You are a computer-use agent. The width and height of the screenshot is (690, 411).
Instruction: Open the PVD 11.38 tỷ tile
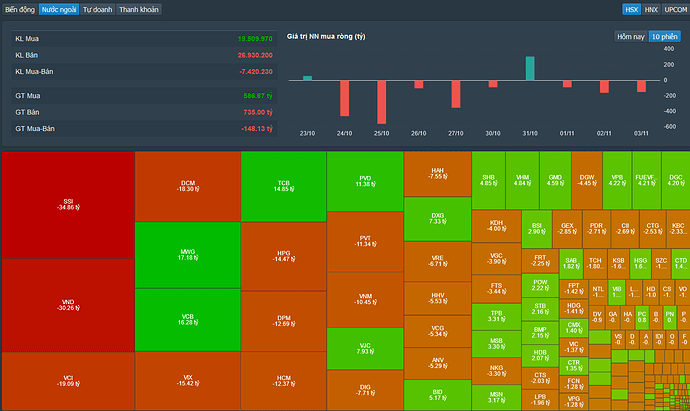[365, 181]
